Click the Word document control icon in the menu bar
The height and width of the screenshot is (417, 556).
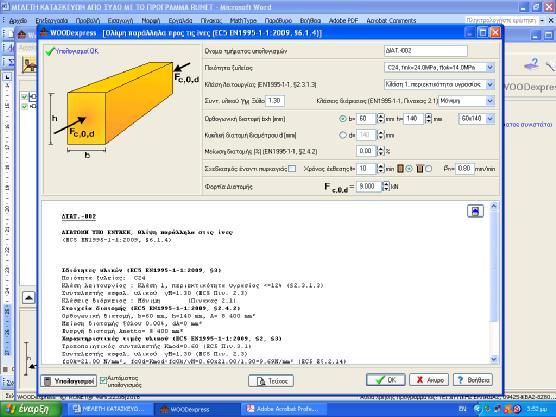pos(6,7)
